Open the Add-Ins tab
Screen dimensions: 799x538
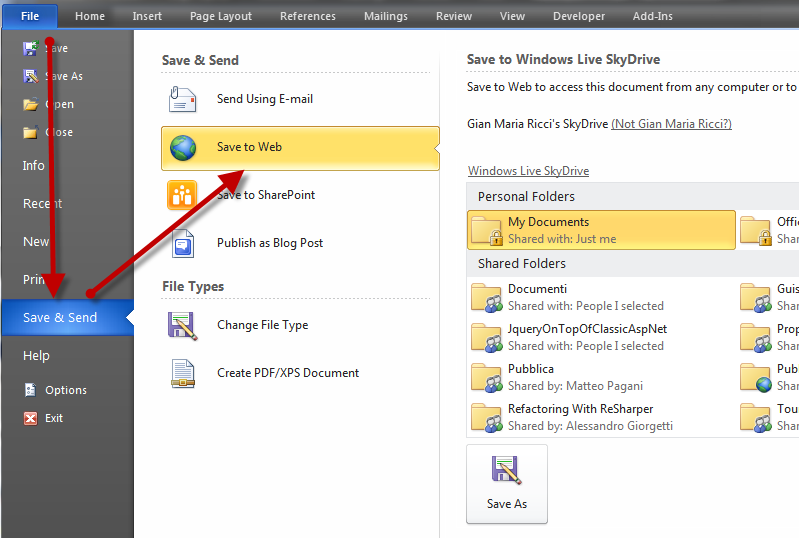coord(653,16)
